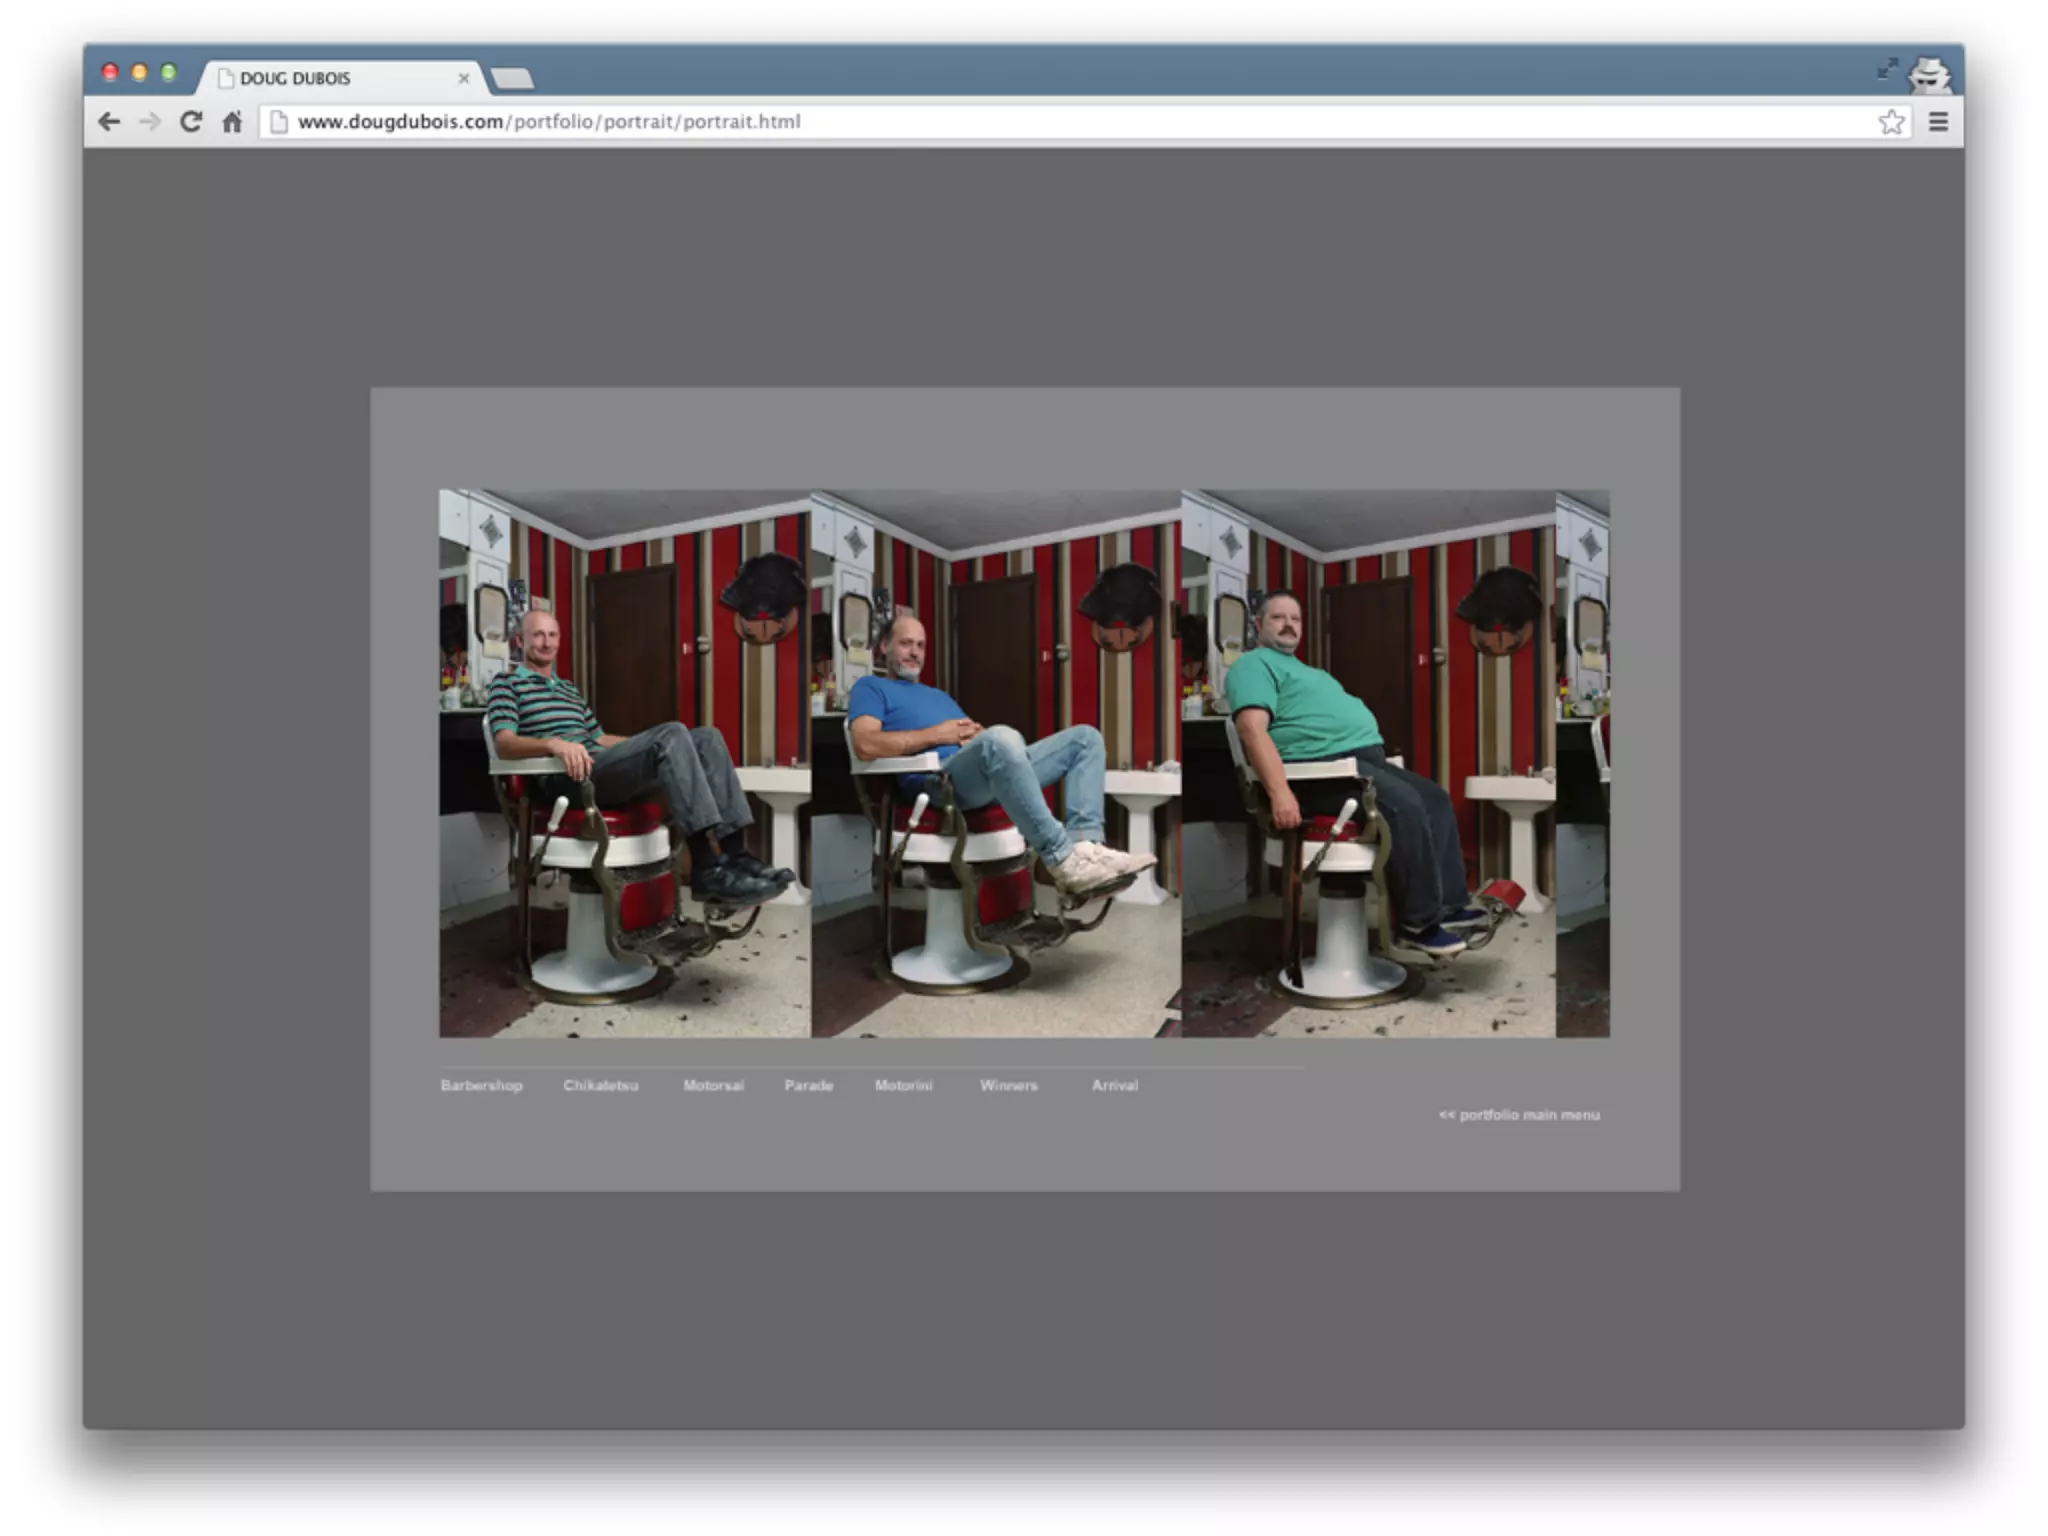Image resolution: width=2048 pixels, height=1536 pixels.
Task: View the Winners series
Action: pos(1008,1085)
